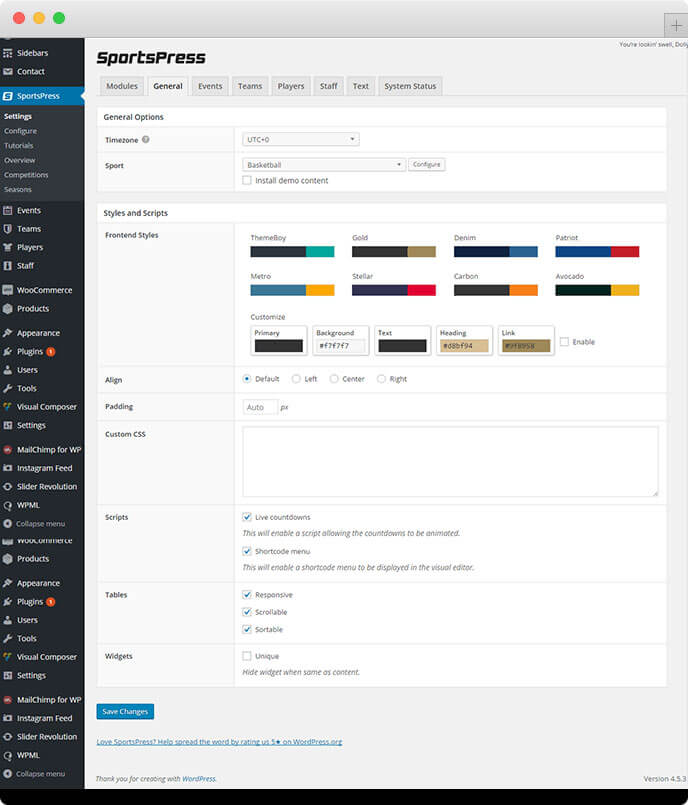This screenshot has height=805, width=688.
Task: Open the Heading color field #d8bf94
Action: pyautogui.click(x=464, y=346)
